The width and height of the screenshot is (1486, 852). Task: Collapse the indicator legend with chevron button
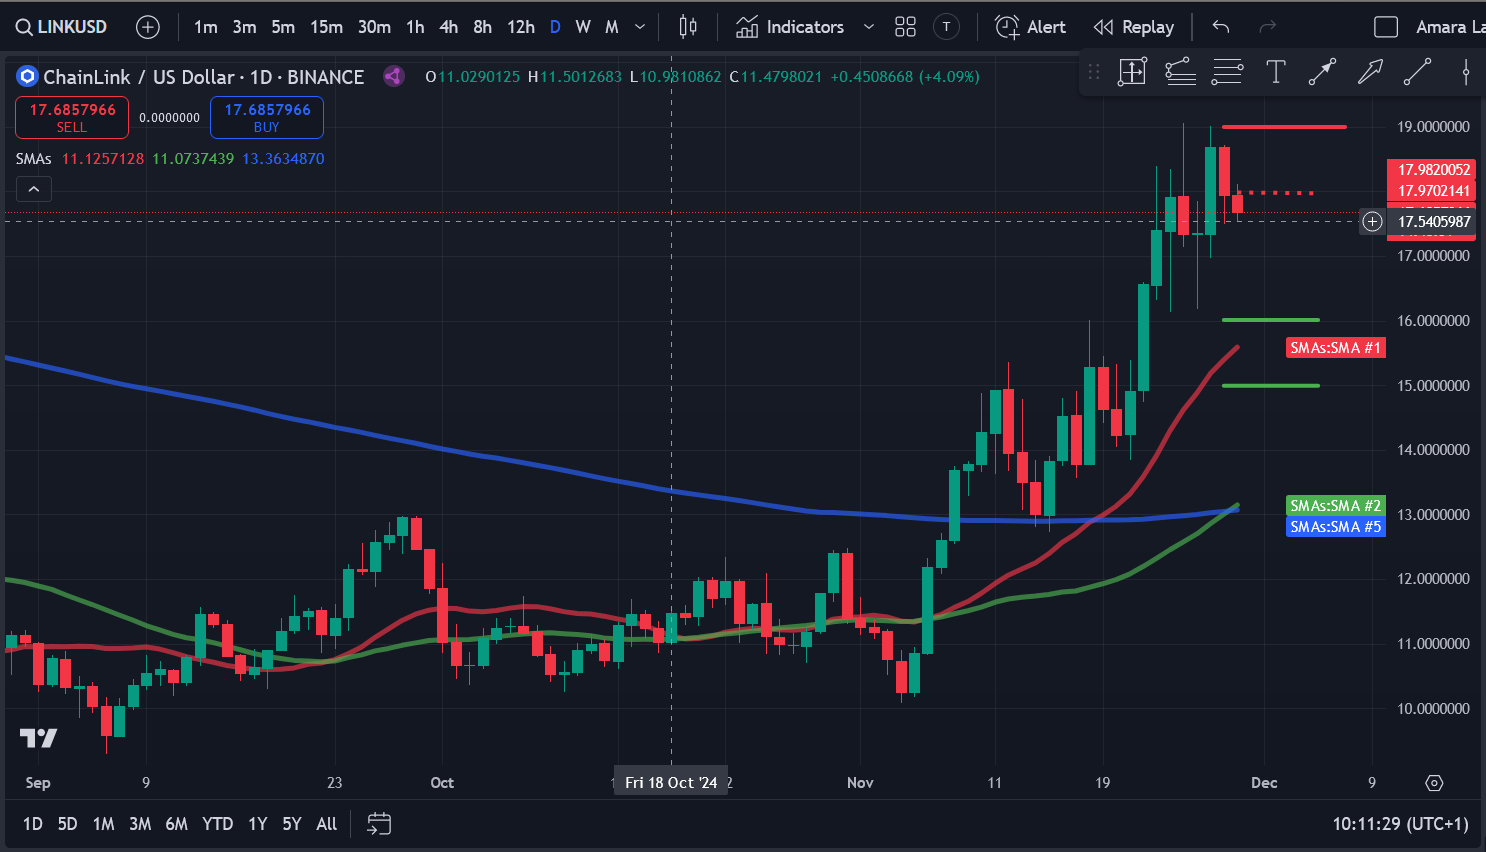tap(34, 188)
